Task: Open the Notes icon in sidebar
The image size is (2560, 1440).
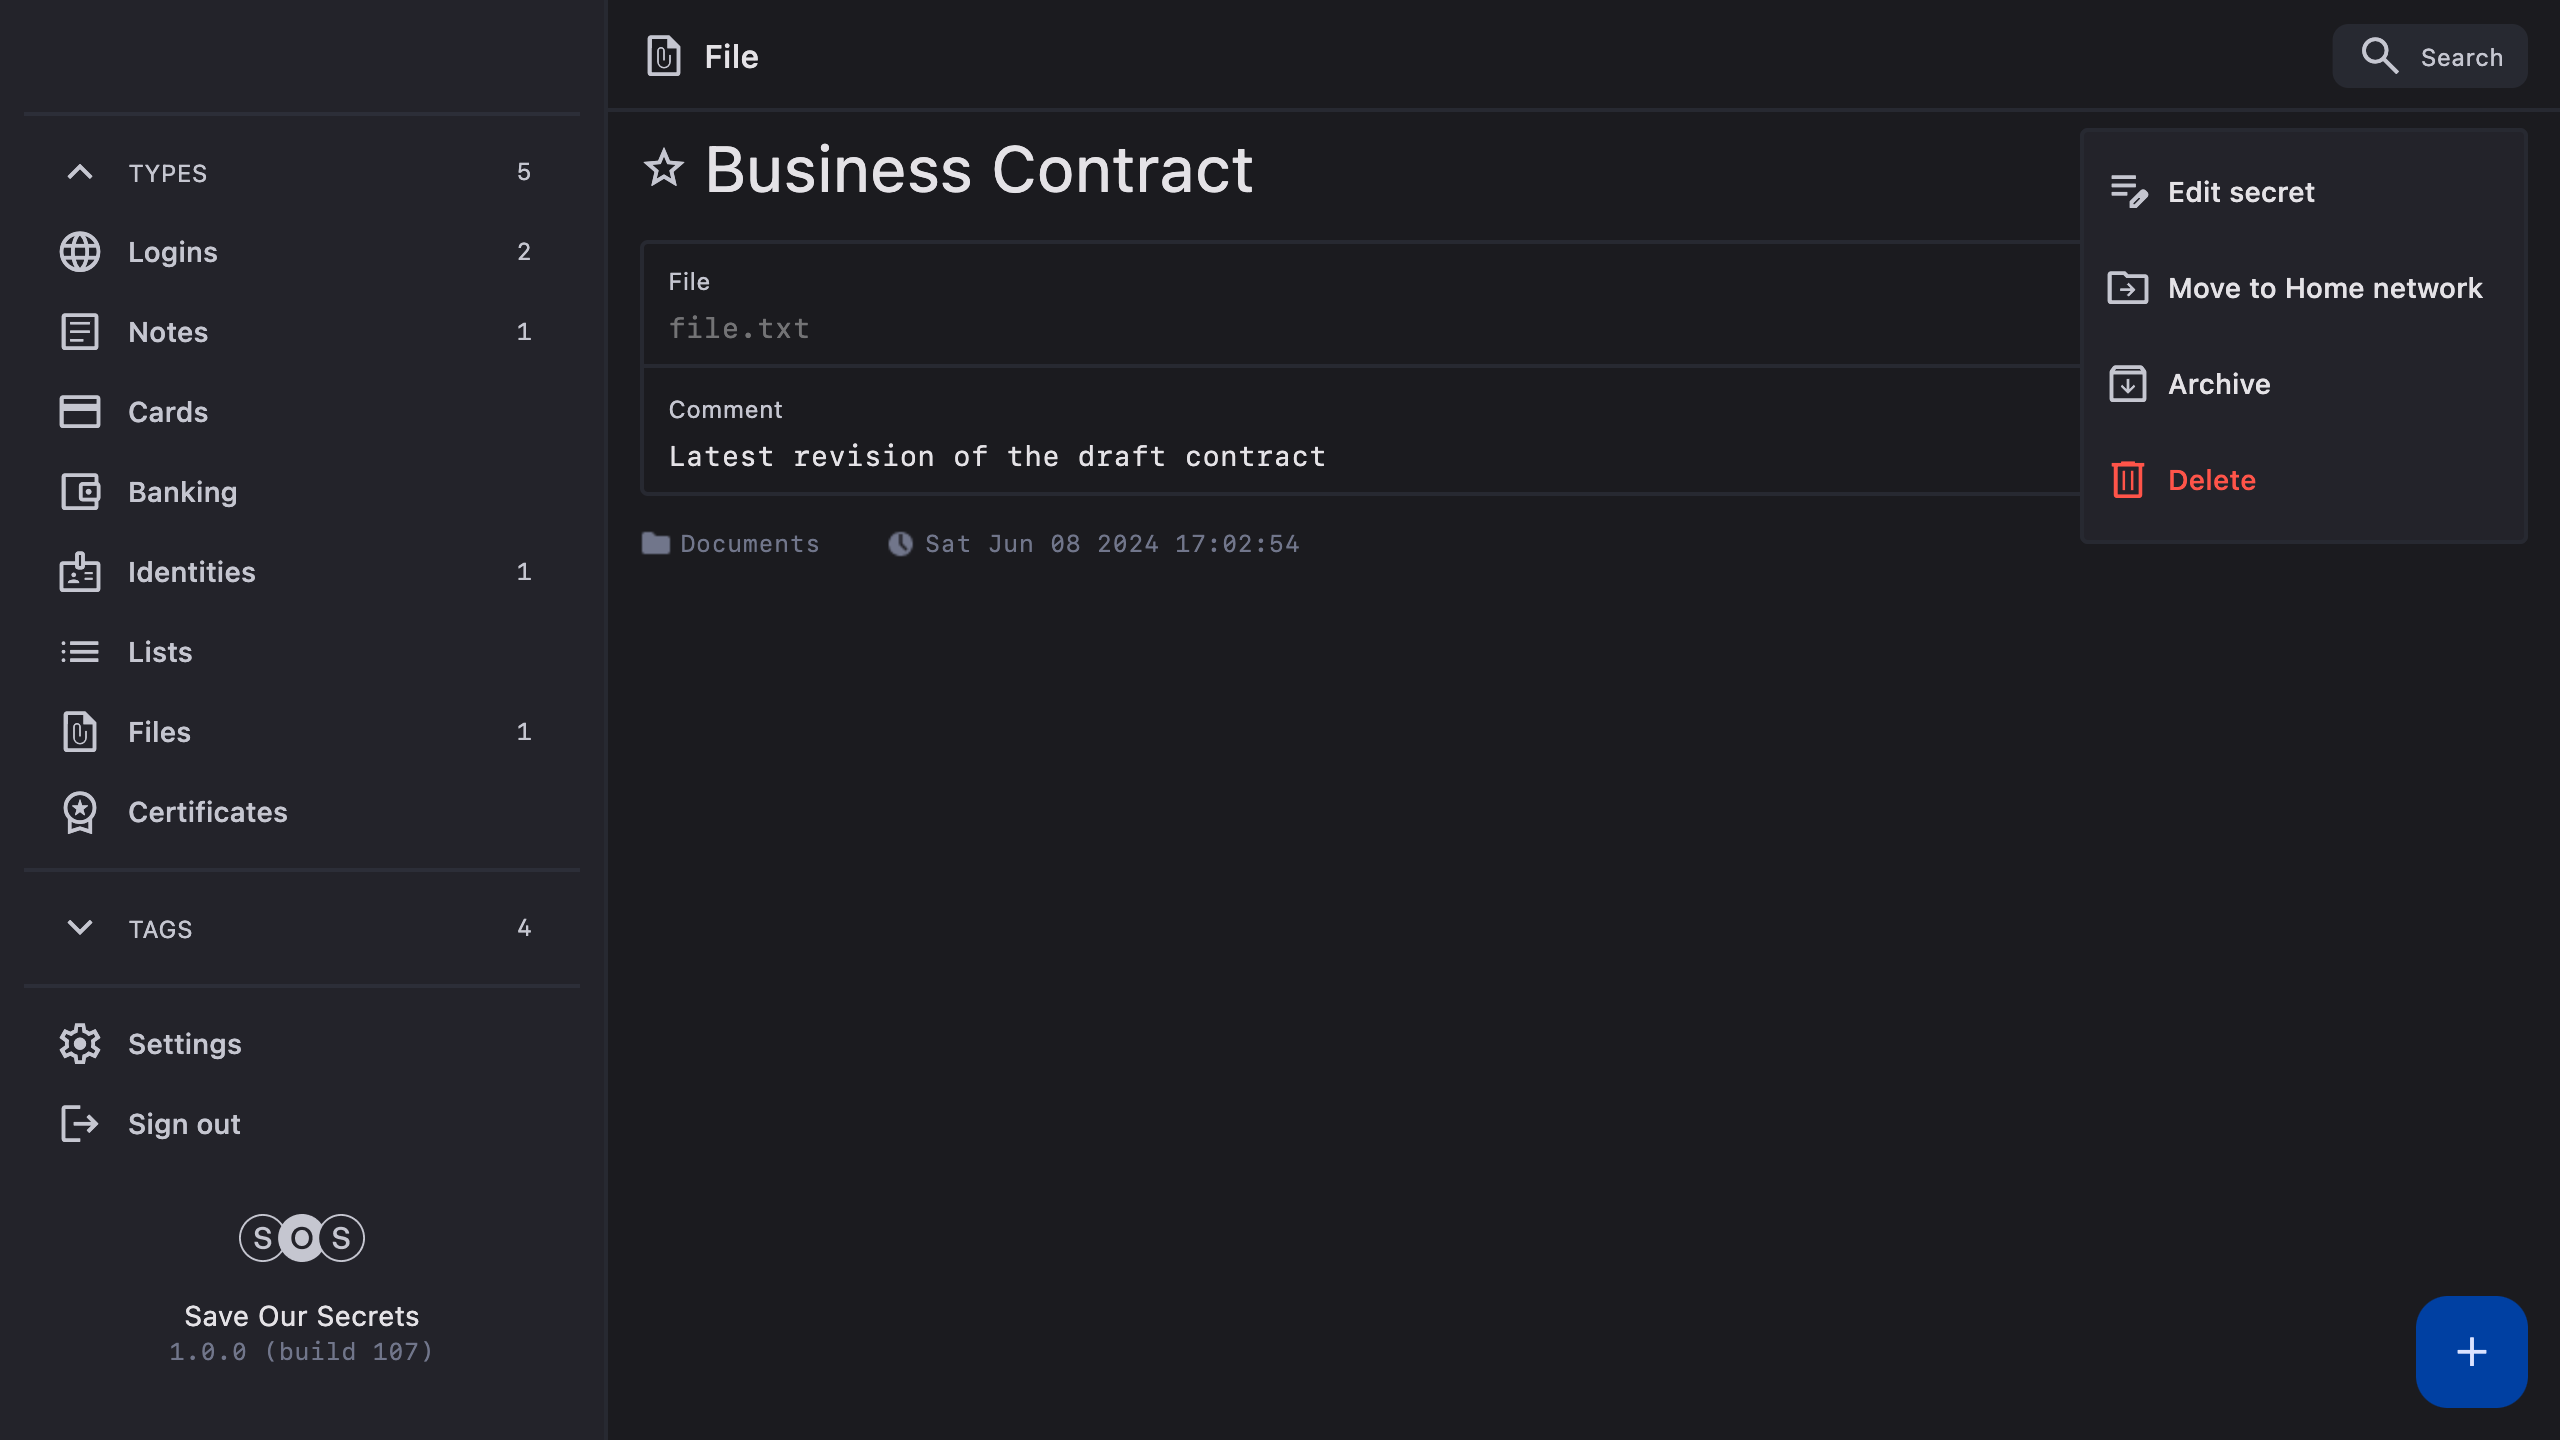Action: 80,332
